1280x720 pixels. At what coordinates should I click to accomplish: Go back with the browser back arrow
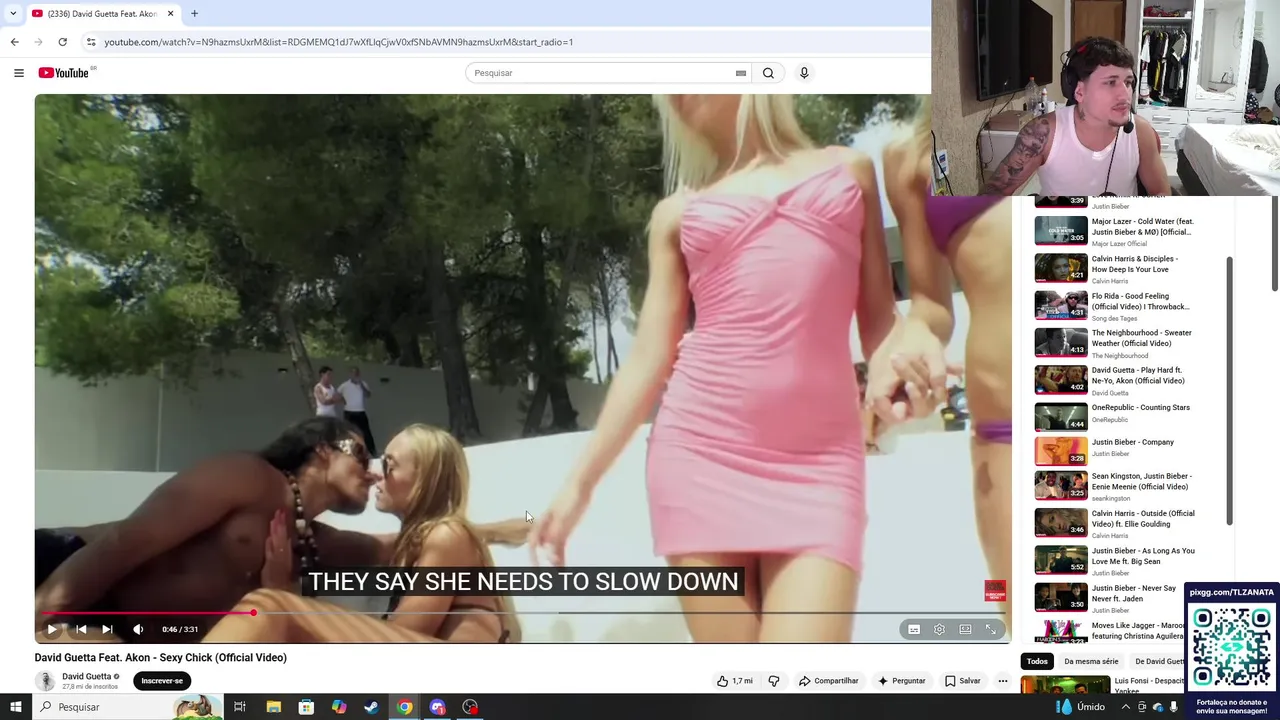coord(14,42)
